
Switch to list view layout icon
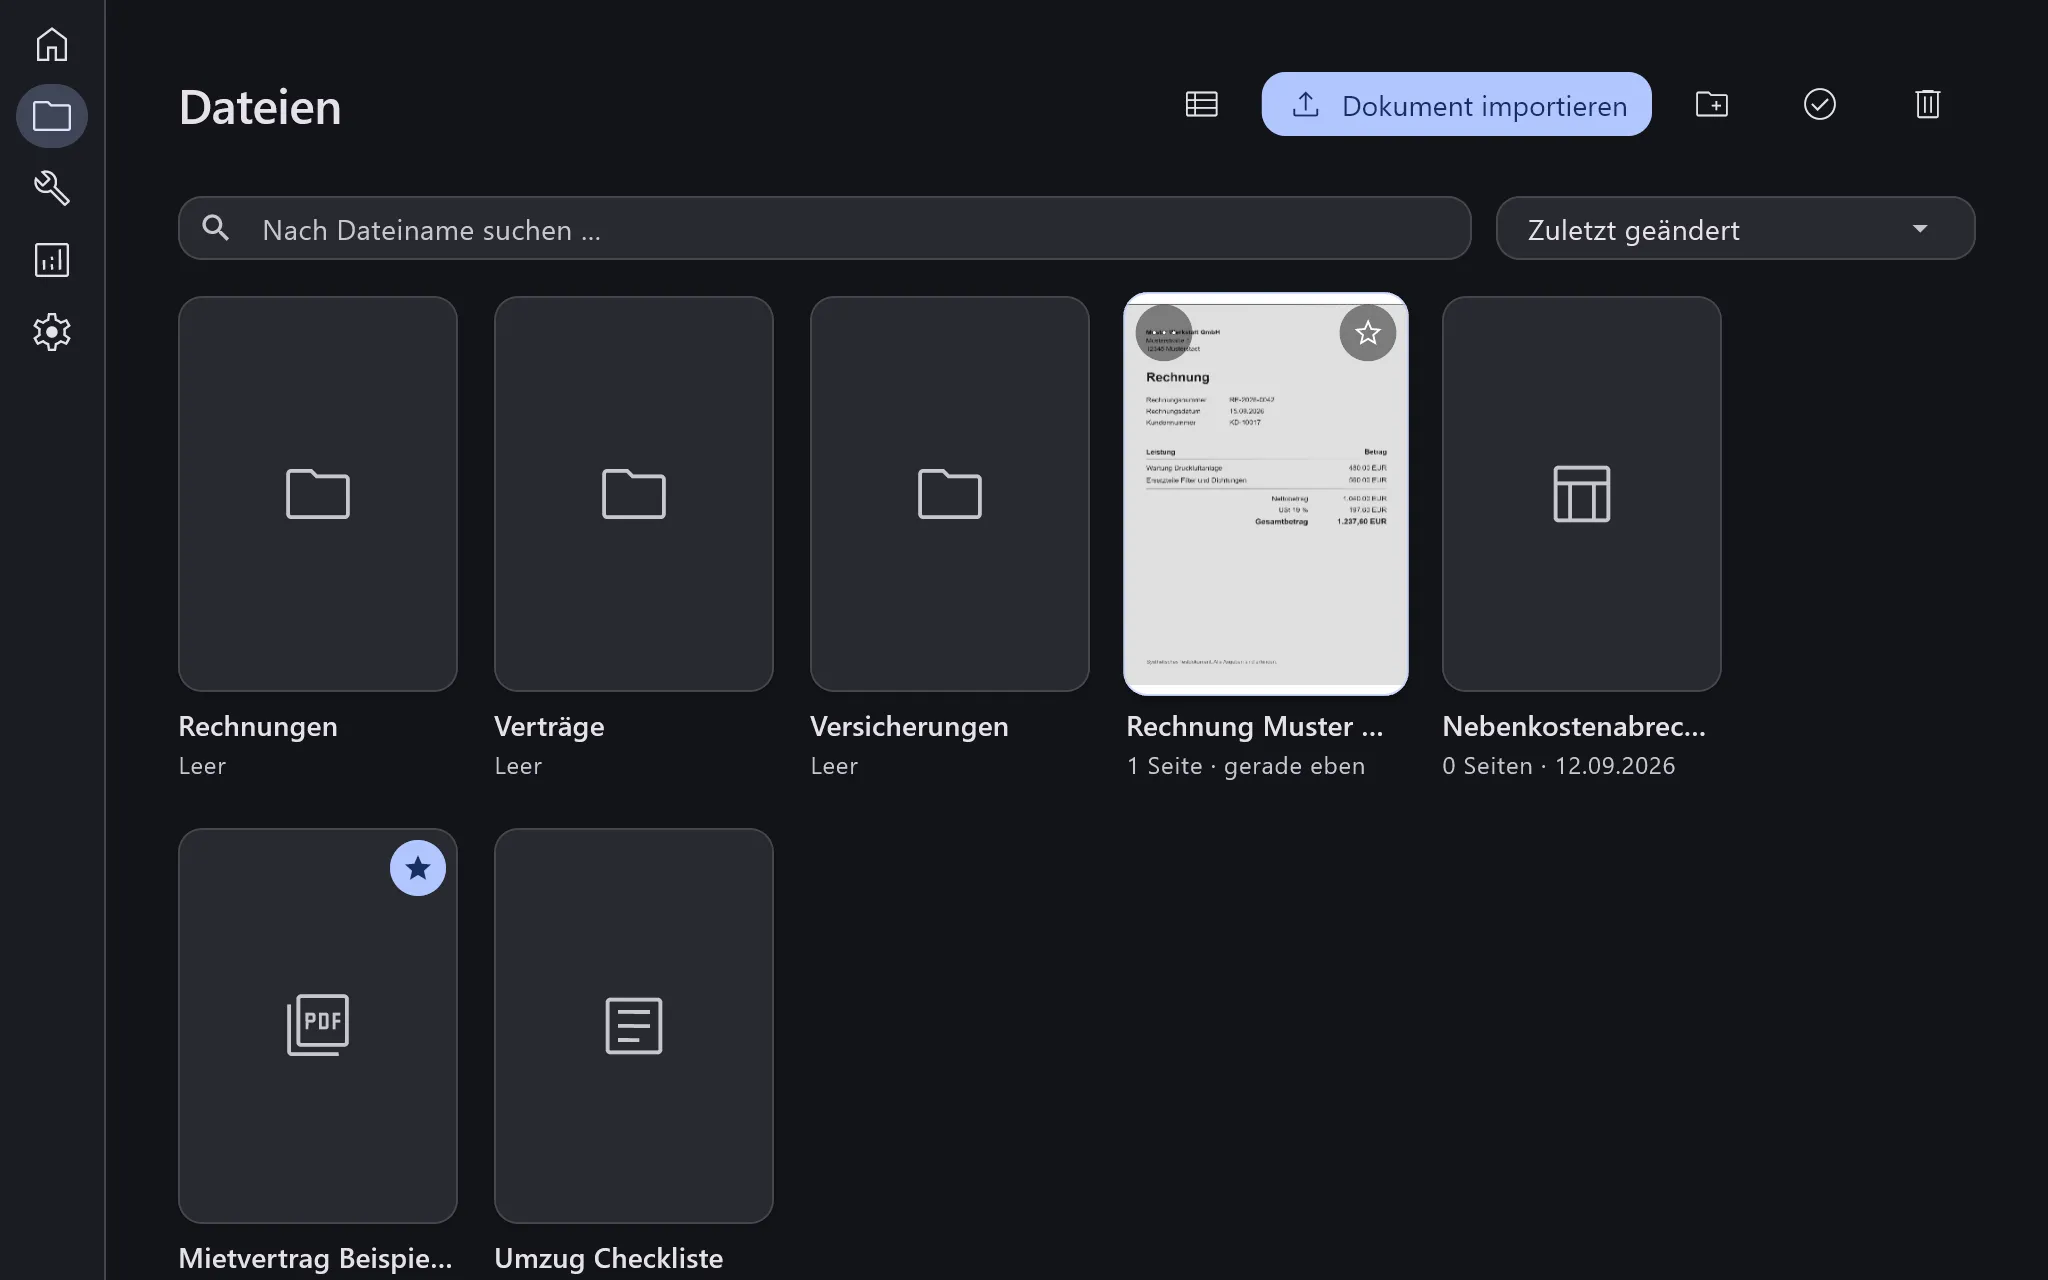(x=1202, y=104)
